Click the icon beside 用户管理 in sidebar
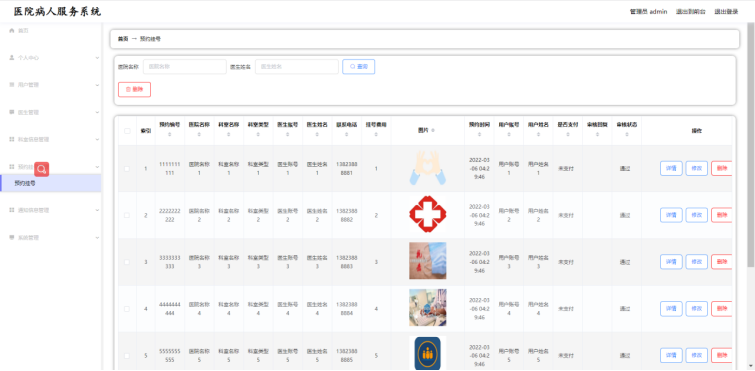 coord(12,85)
